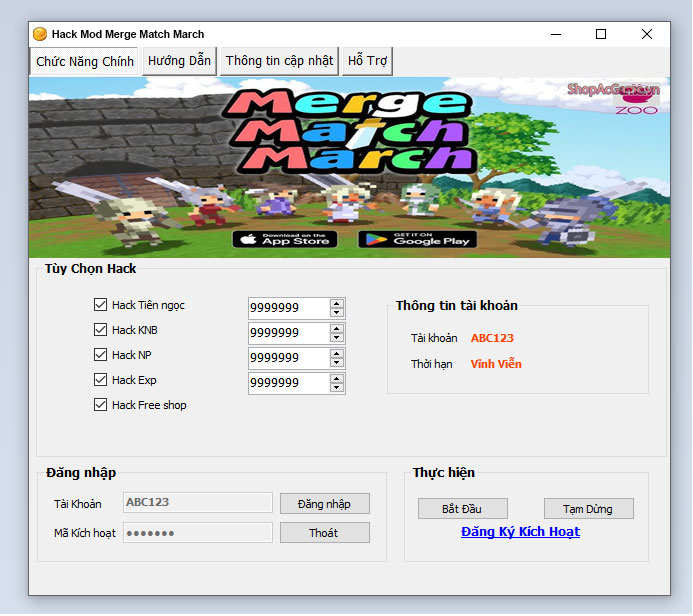Increase the Hack KNB value with up arrow
This screenshot has height=616, width=693.
pos(337,328)
